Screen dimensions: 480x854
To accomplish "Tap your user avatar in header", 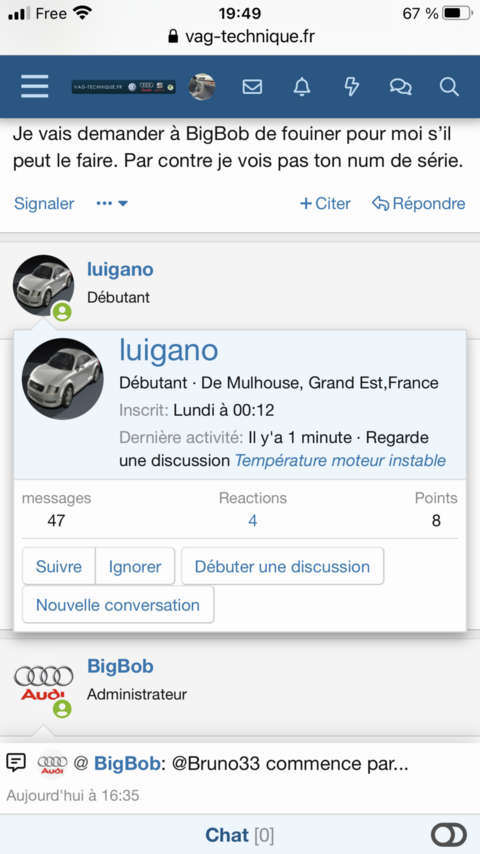I will click(202, 87).
